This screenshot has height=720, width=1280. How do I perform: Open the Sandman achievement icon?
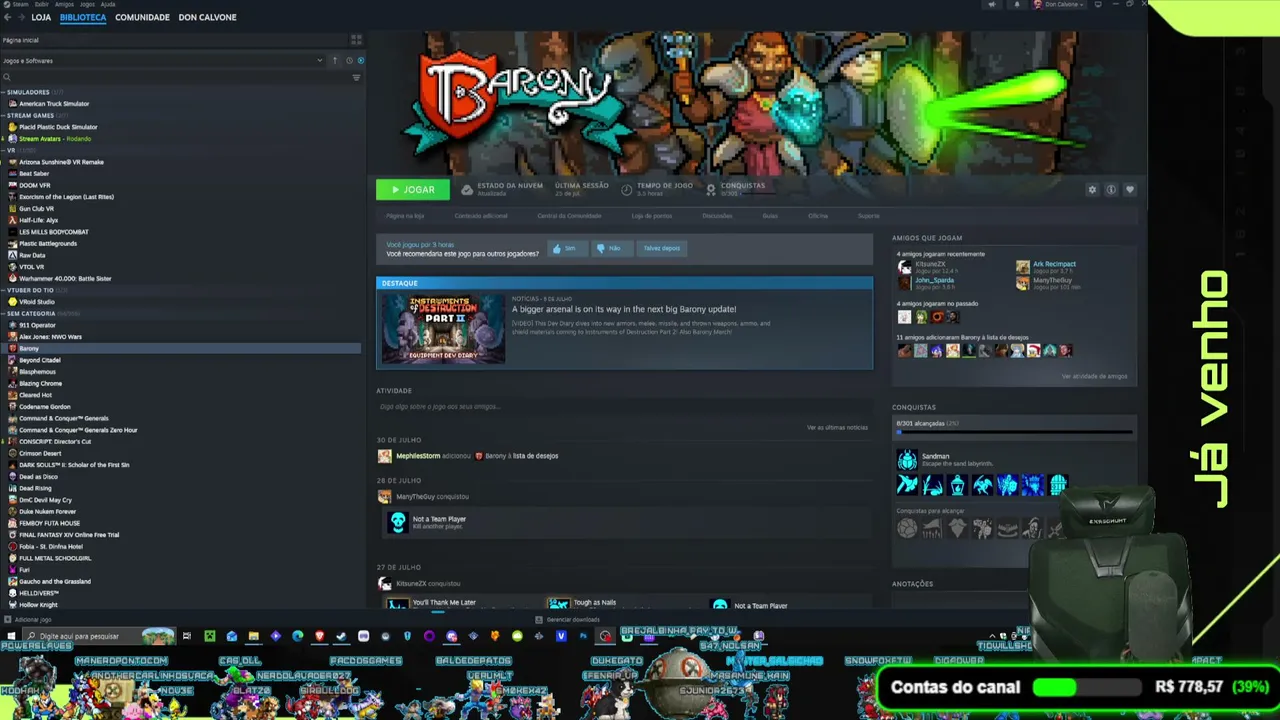[x=907, y=460]
